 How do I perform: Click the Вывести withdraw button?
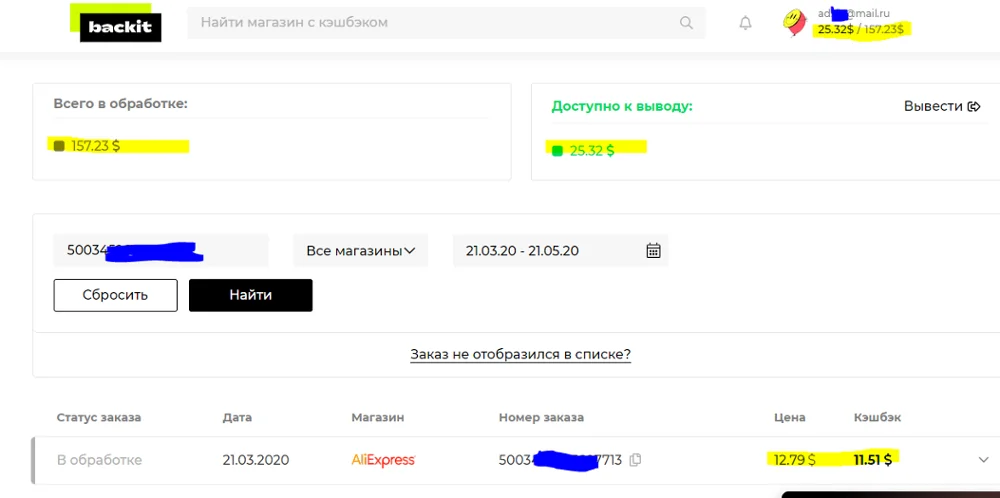pyautogui.click(x=942, y=106)
